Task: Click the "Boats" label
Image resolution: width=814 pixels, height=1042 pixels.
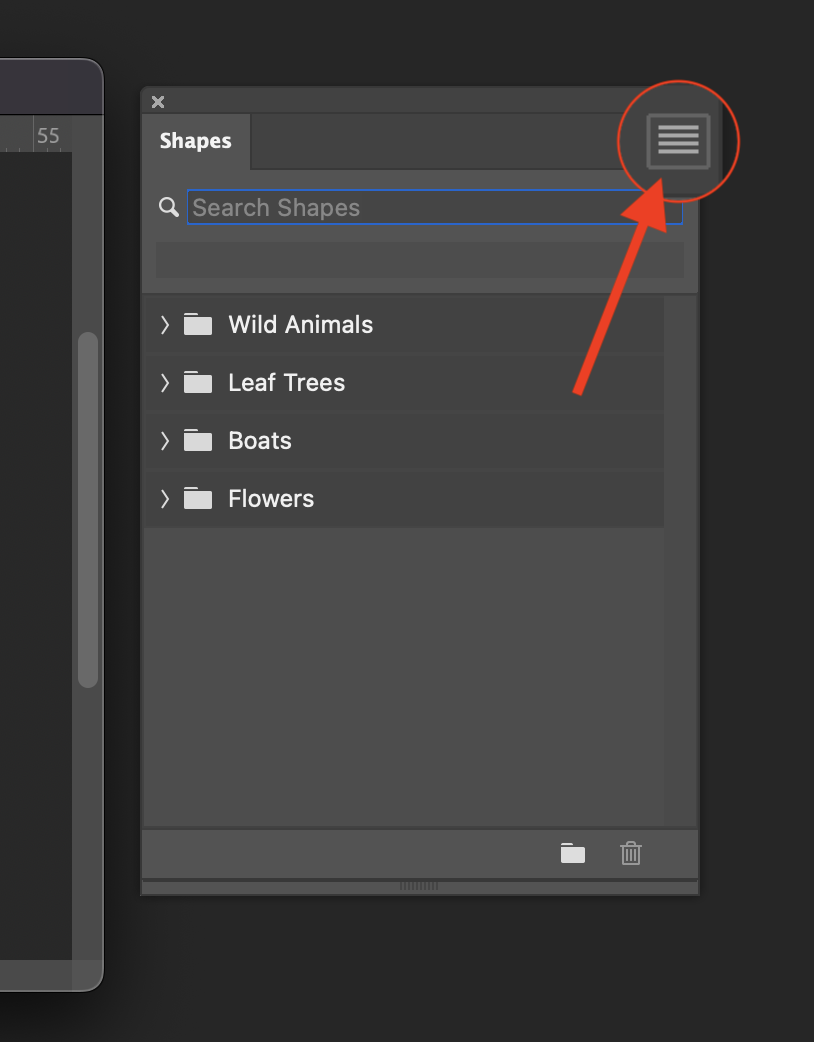Action: coord(260,441)
